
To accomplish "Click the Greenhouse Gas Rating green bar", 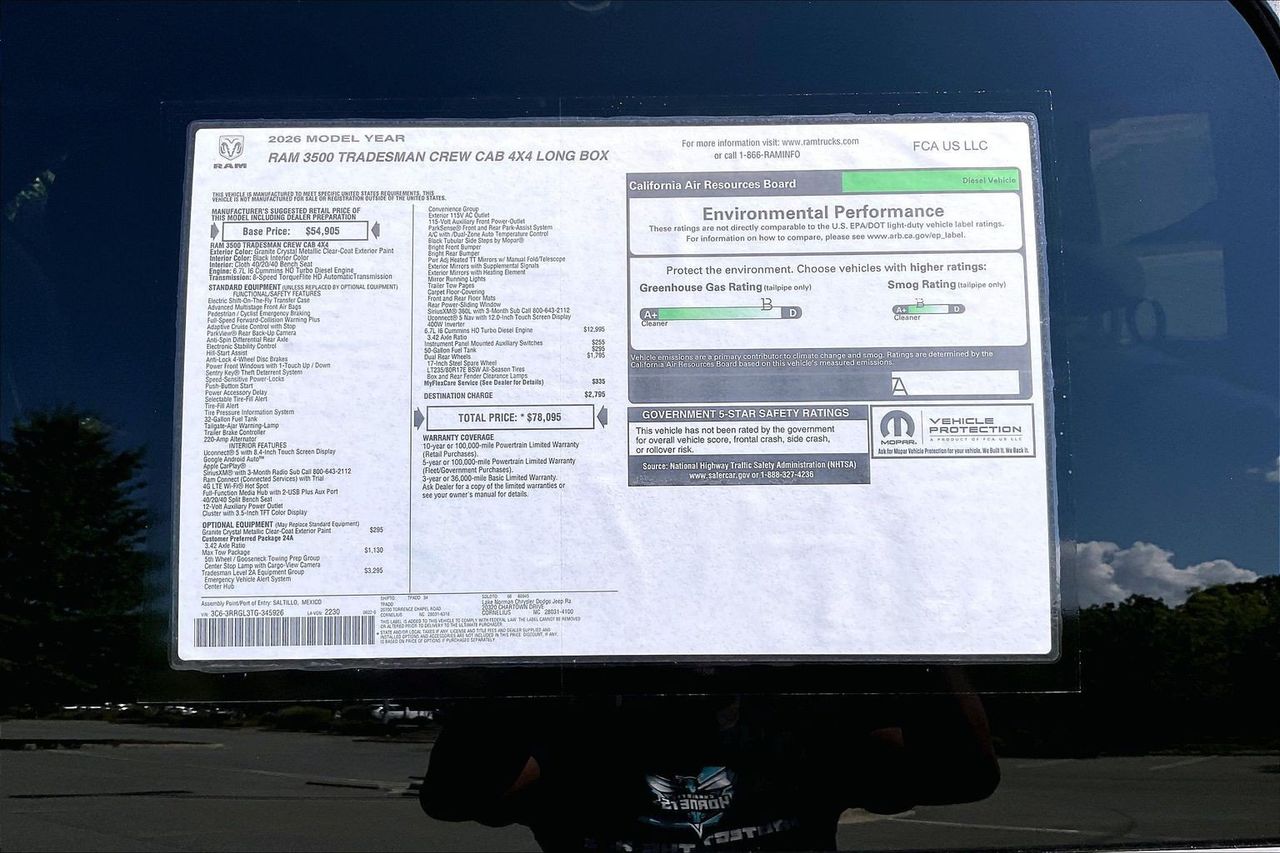I will click(720, 313).
